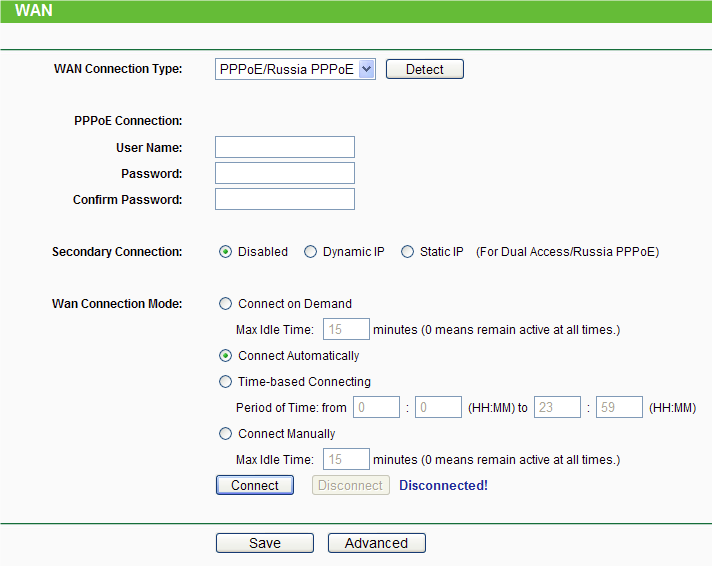Viewport: 712px width, 566px height.
Task: Click the WAN page header title
Action: 34,10
